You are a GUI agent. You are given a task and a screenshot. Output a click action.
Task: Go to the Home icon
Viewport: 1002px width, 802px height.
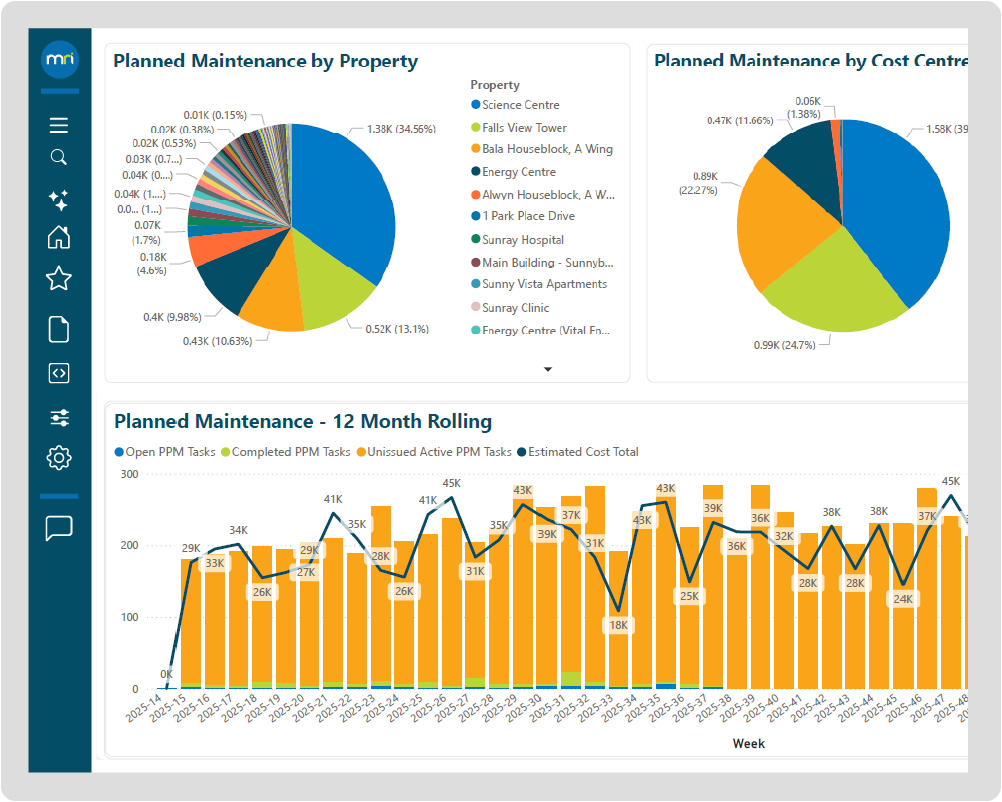pos(59,238)
